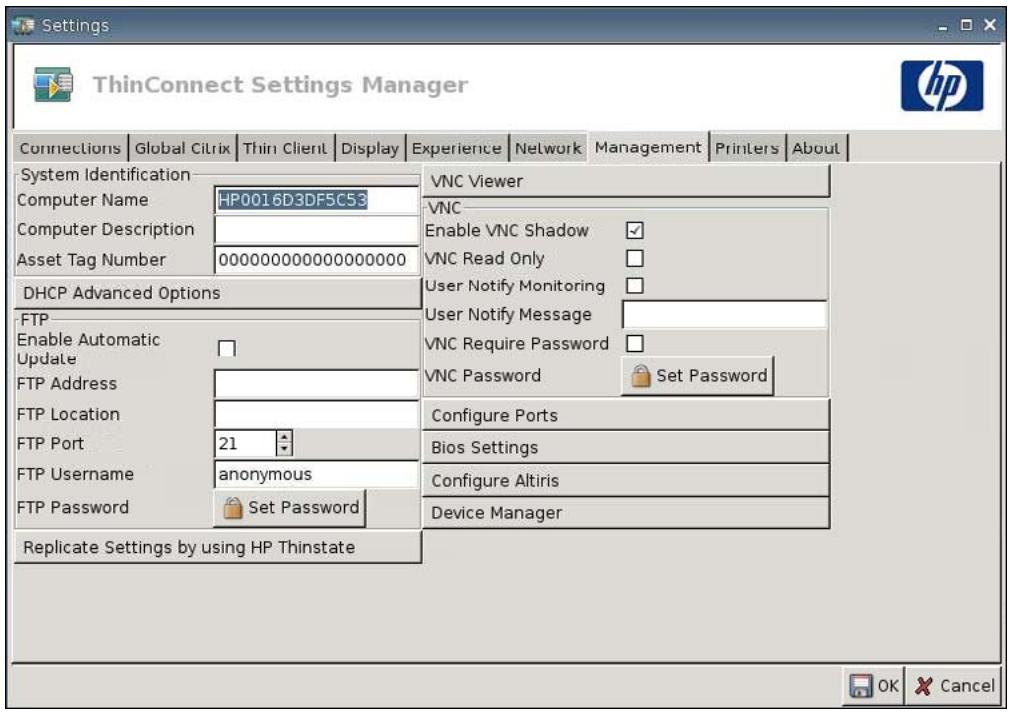The image size is (1009, 712).
Task: View the About tab
Action: (x=816, y=148)
